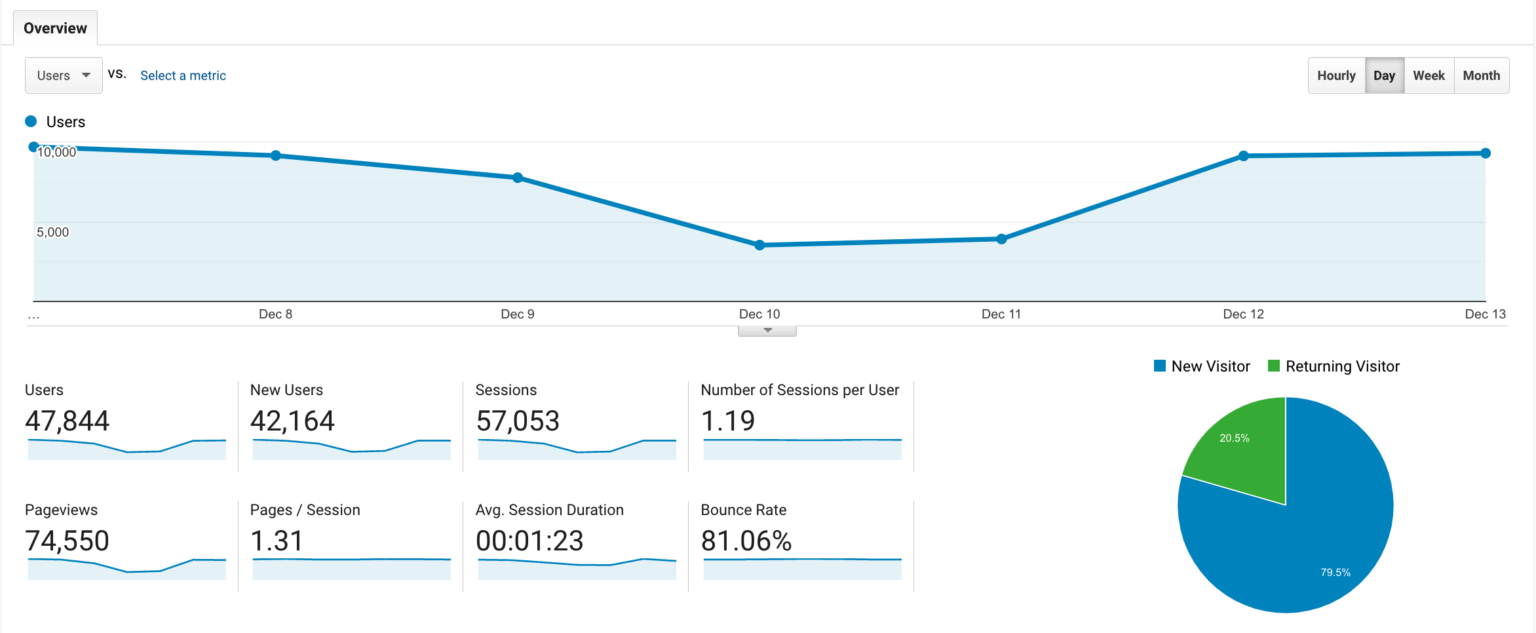Screen dimensions: 1536x633
Task: Click the blue Users legend dot
Action: (31, 122)
